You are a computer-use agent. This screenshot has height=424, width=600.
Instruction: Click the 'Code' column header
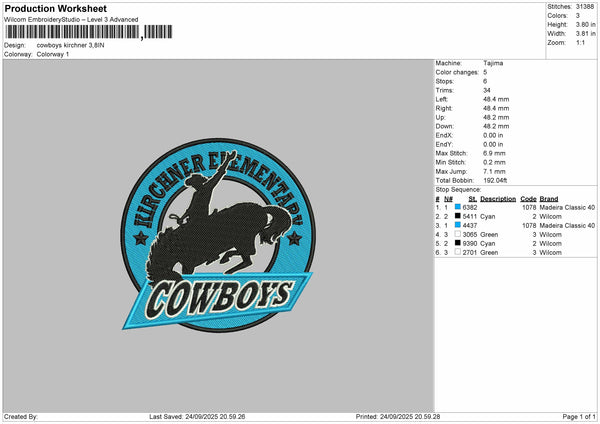528,199
